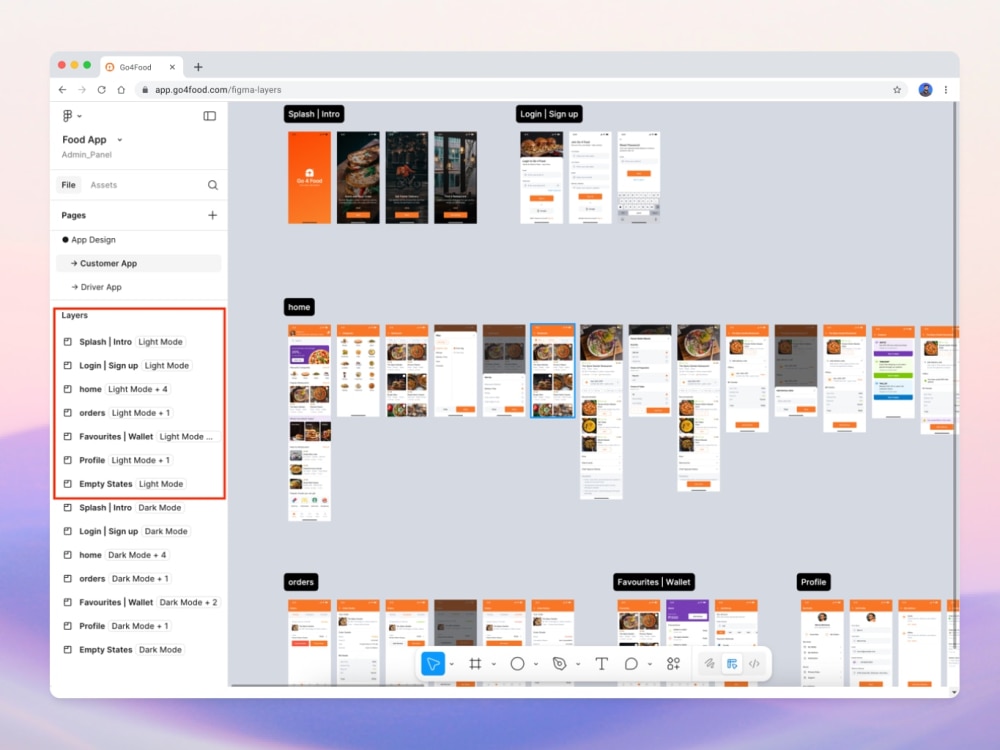Open the browser profile avatar
This screenshot has width=1000, height=750.
(x=925, y=90)
